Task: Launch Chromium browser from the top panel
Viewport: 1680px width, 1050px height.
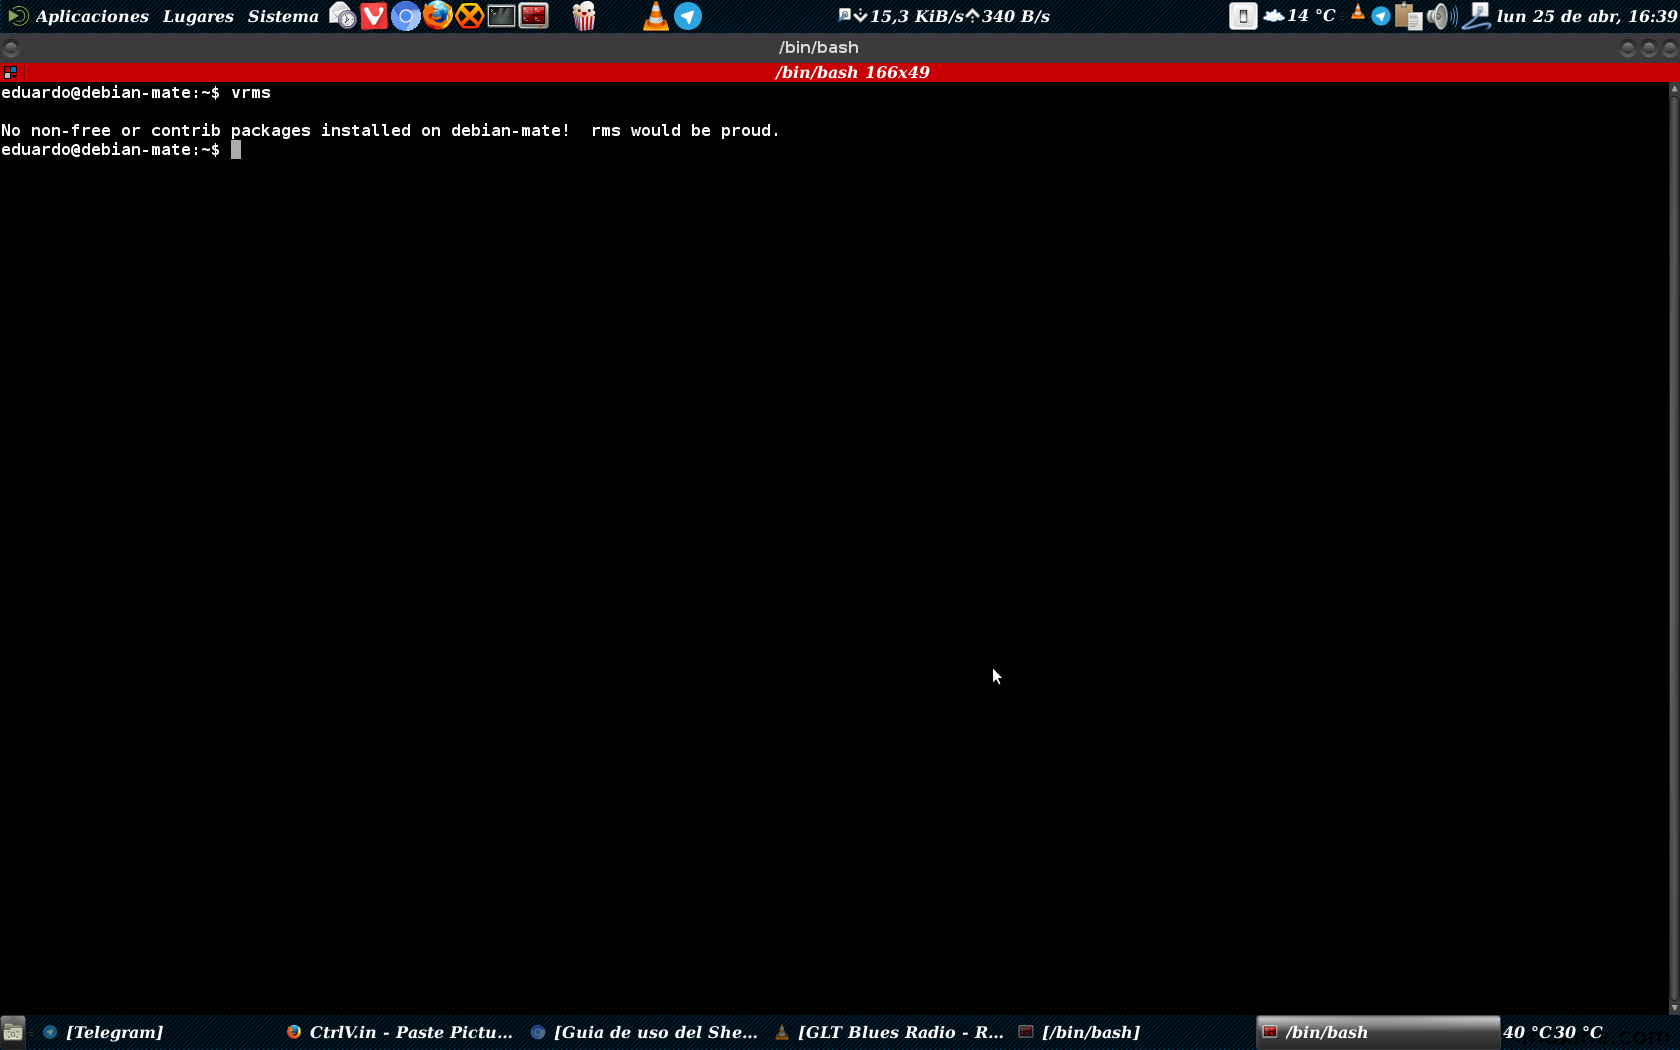Action: [405, 16]
